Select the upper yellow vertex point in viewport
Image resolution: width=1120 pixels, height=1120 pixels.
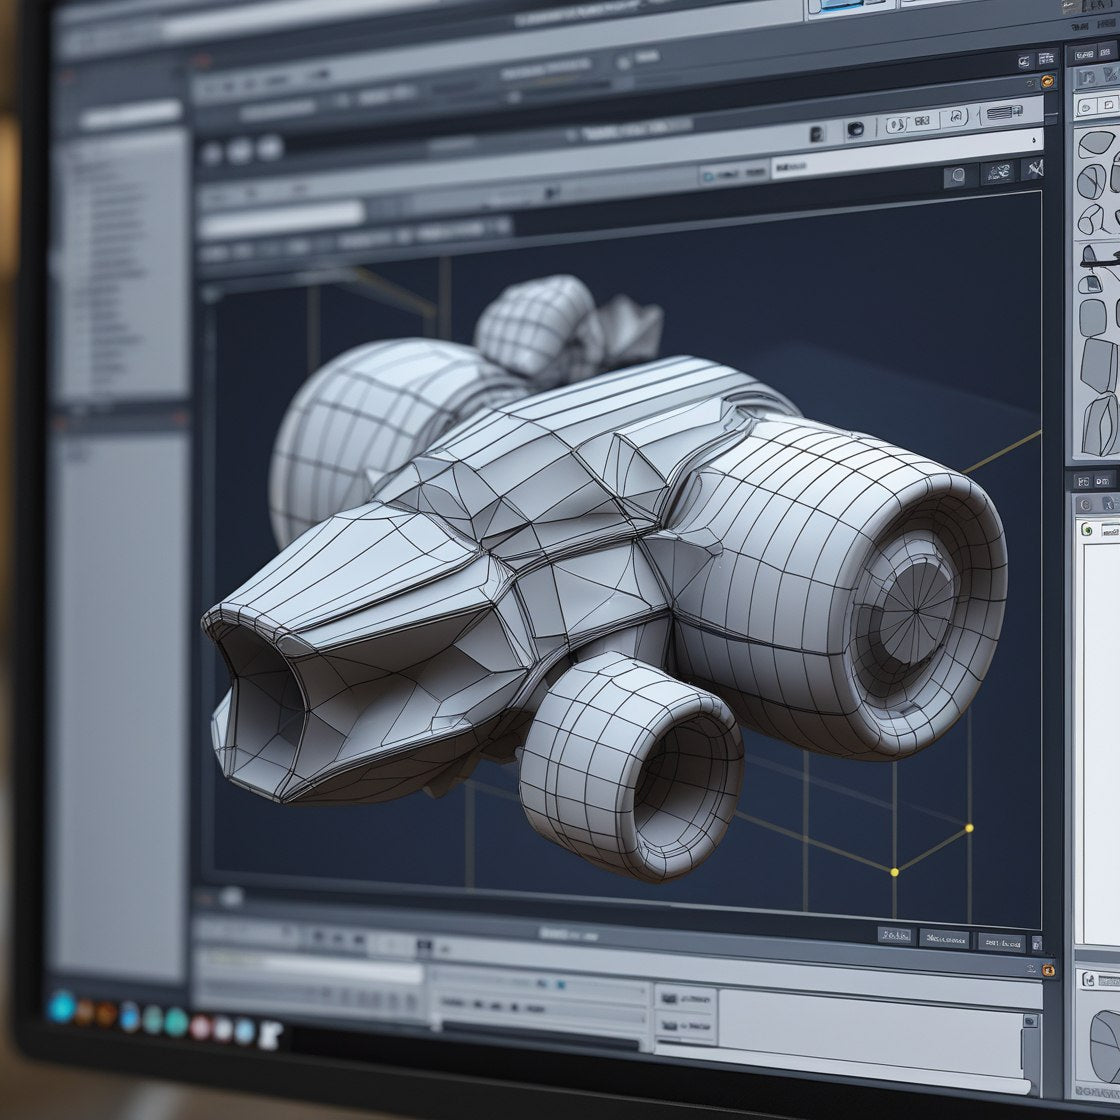pos(968,828)
